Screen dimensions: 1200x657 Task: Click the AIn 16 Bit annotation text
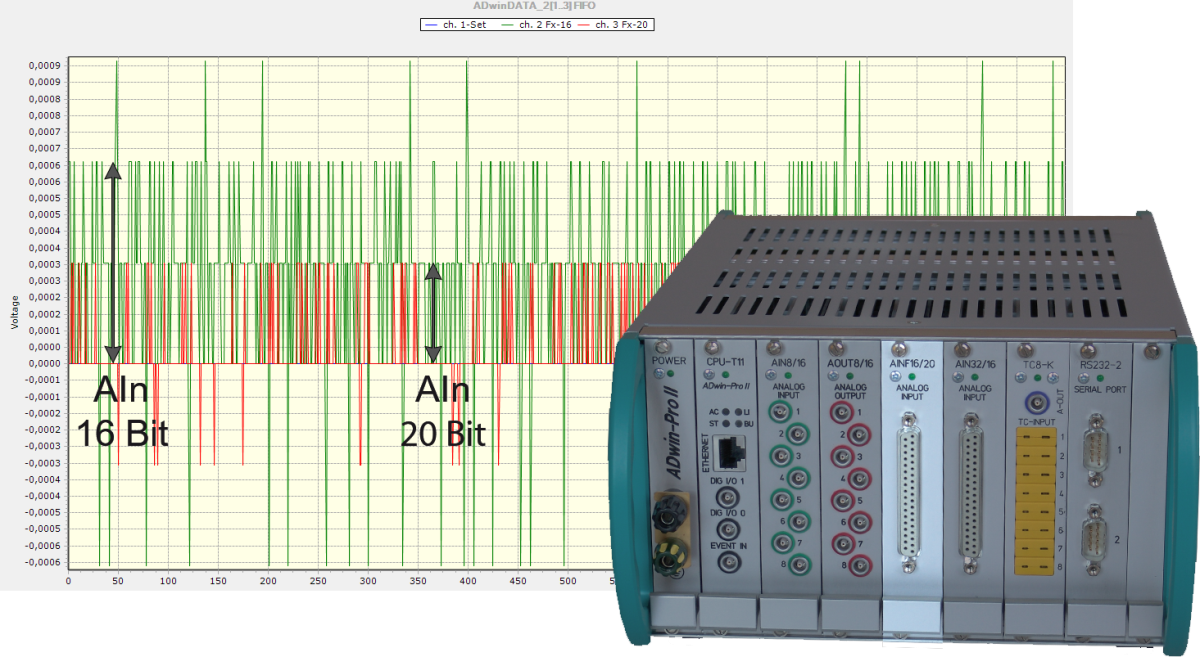tap(123, 411)
